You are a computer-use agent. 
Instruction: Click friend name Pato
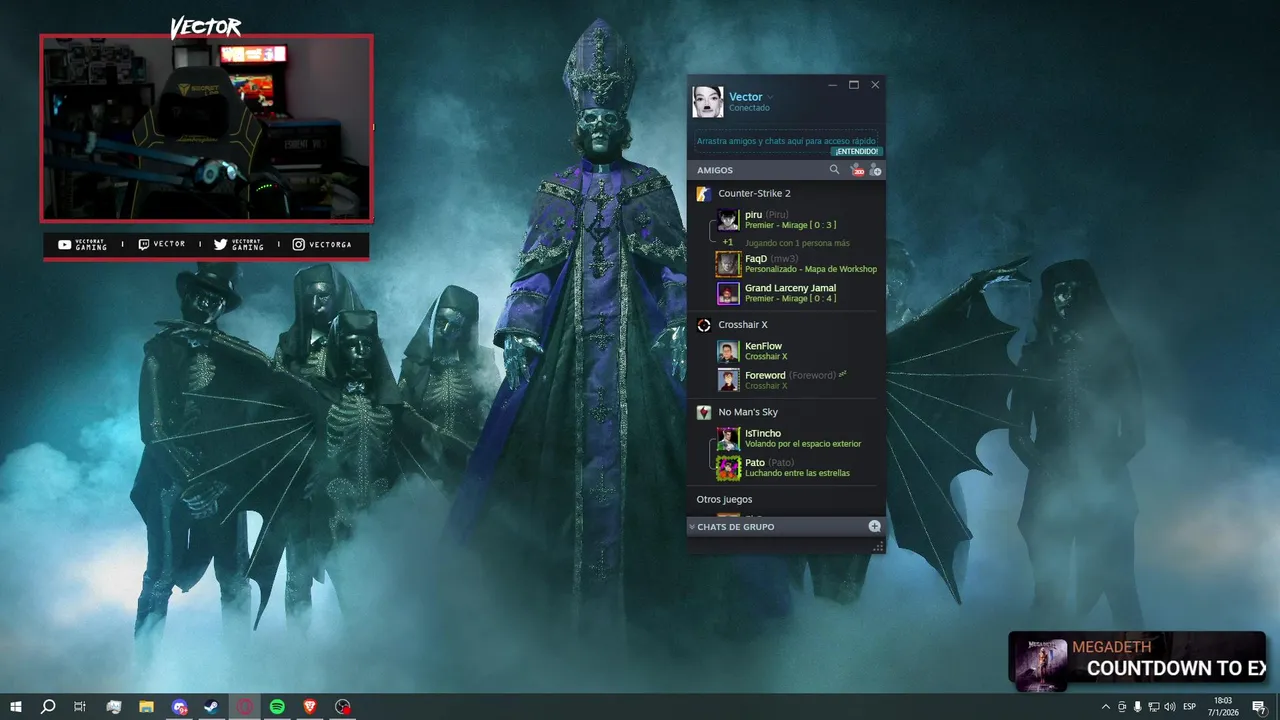[755, 462]
